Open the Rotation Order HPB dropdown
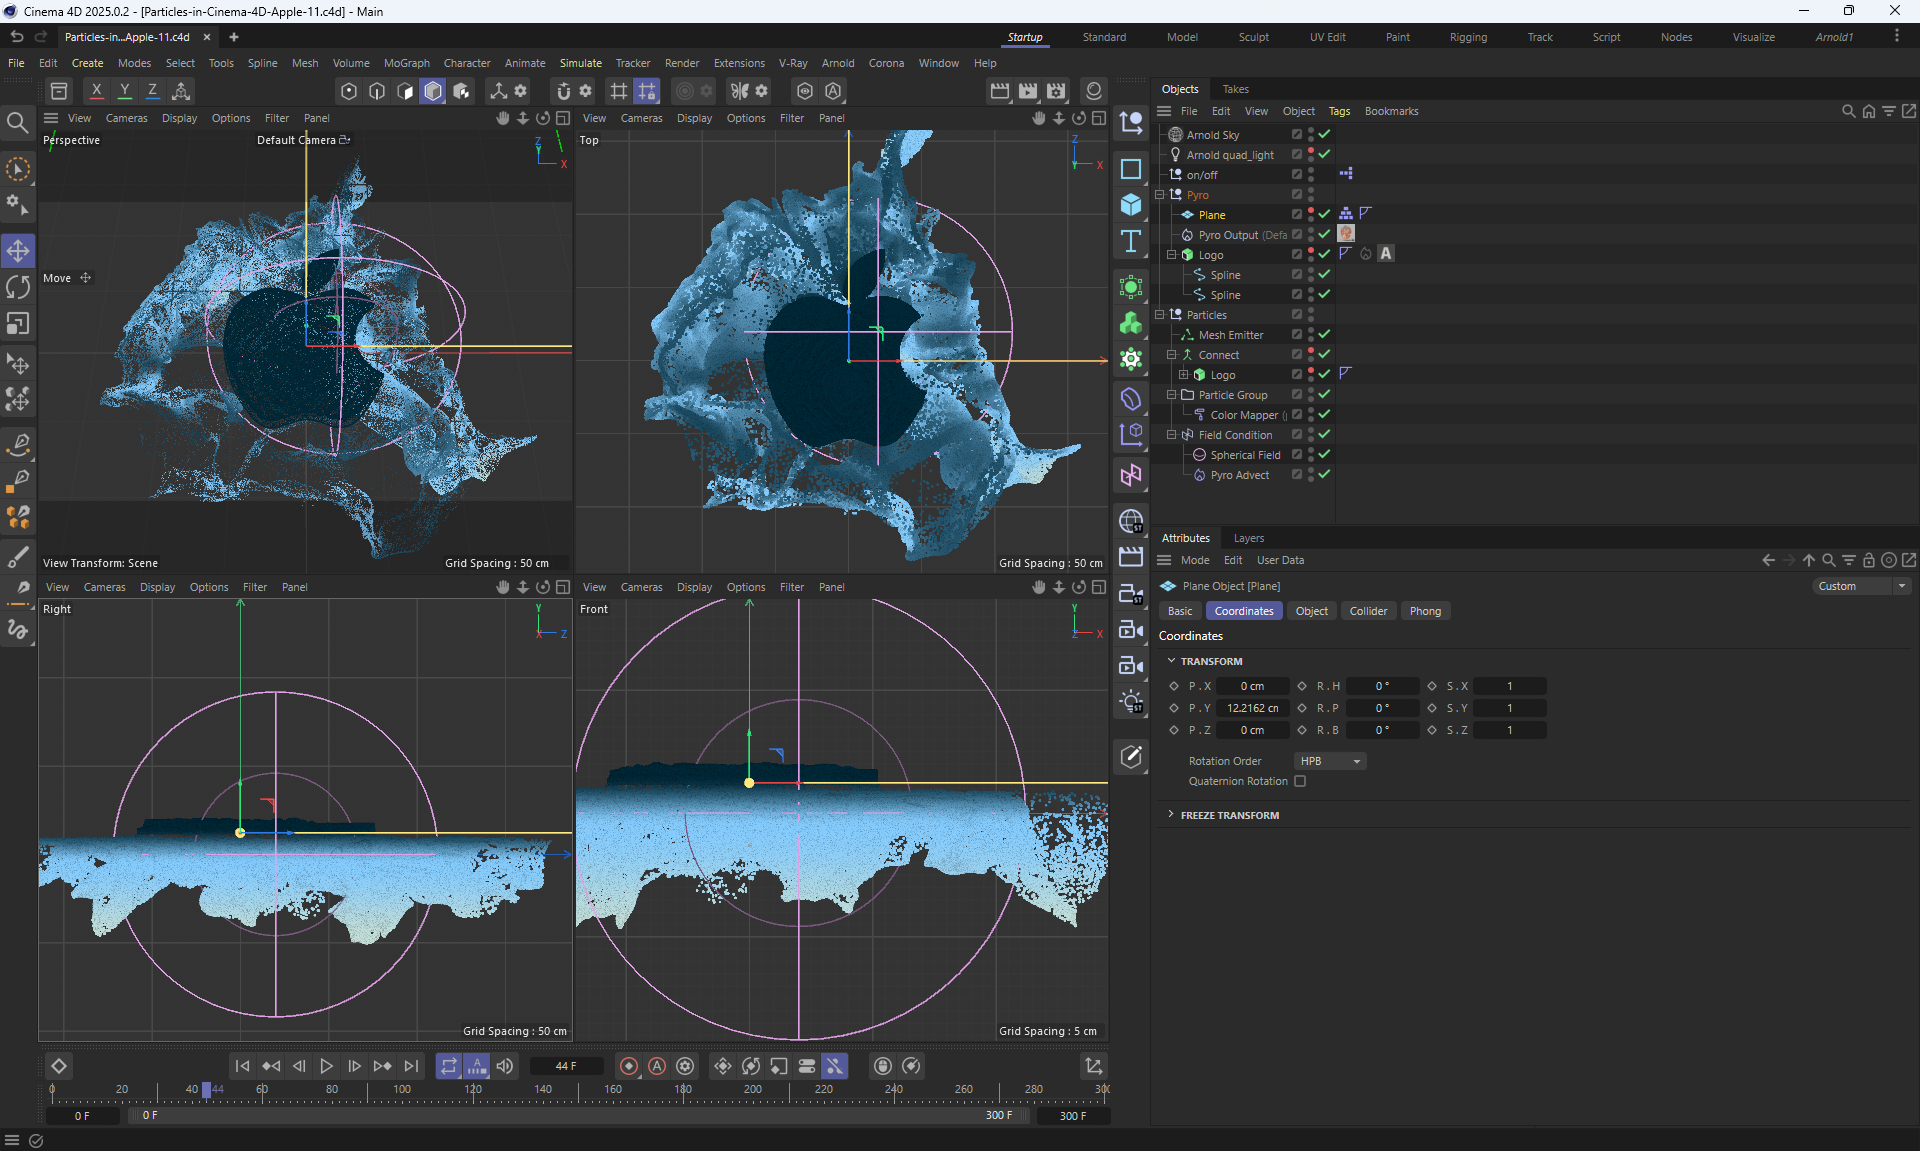Image resolution: width=1920 pixels, height=1151 pixels. [x=1330, y=761]
